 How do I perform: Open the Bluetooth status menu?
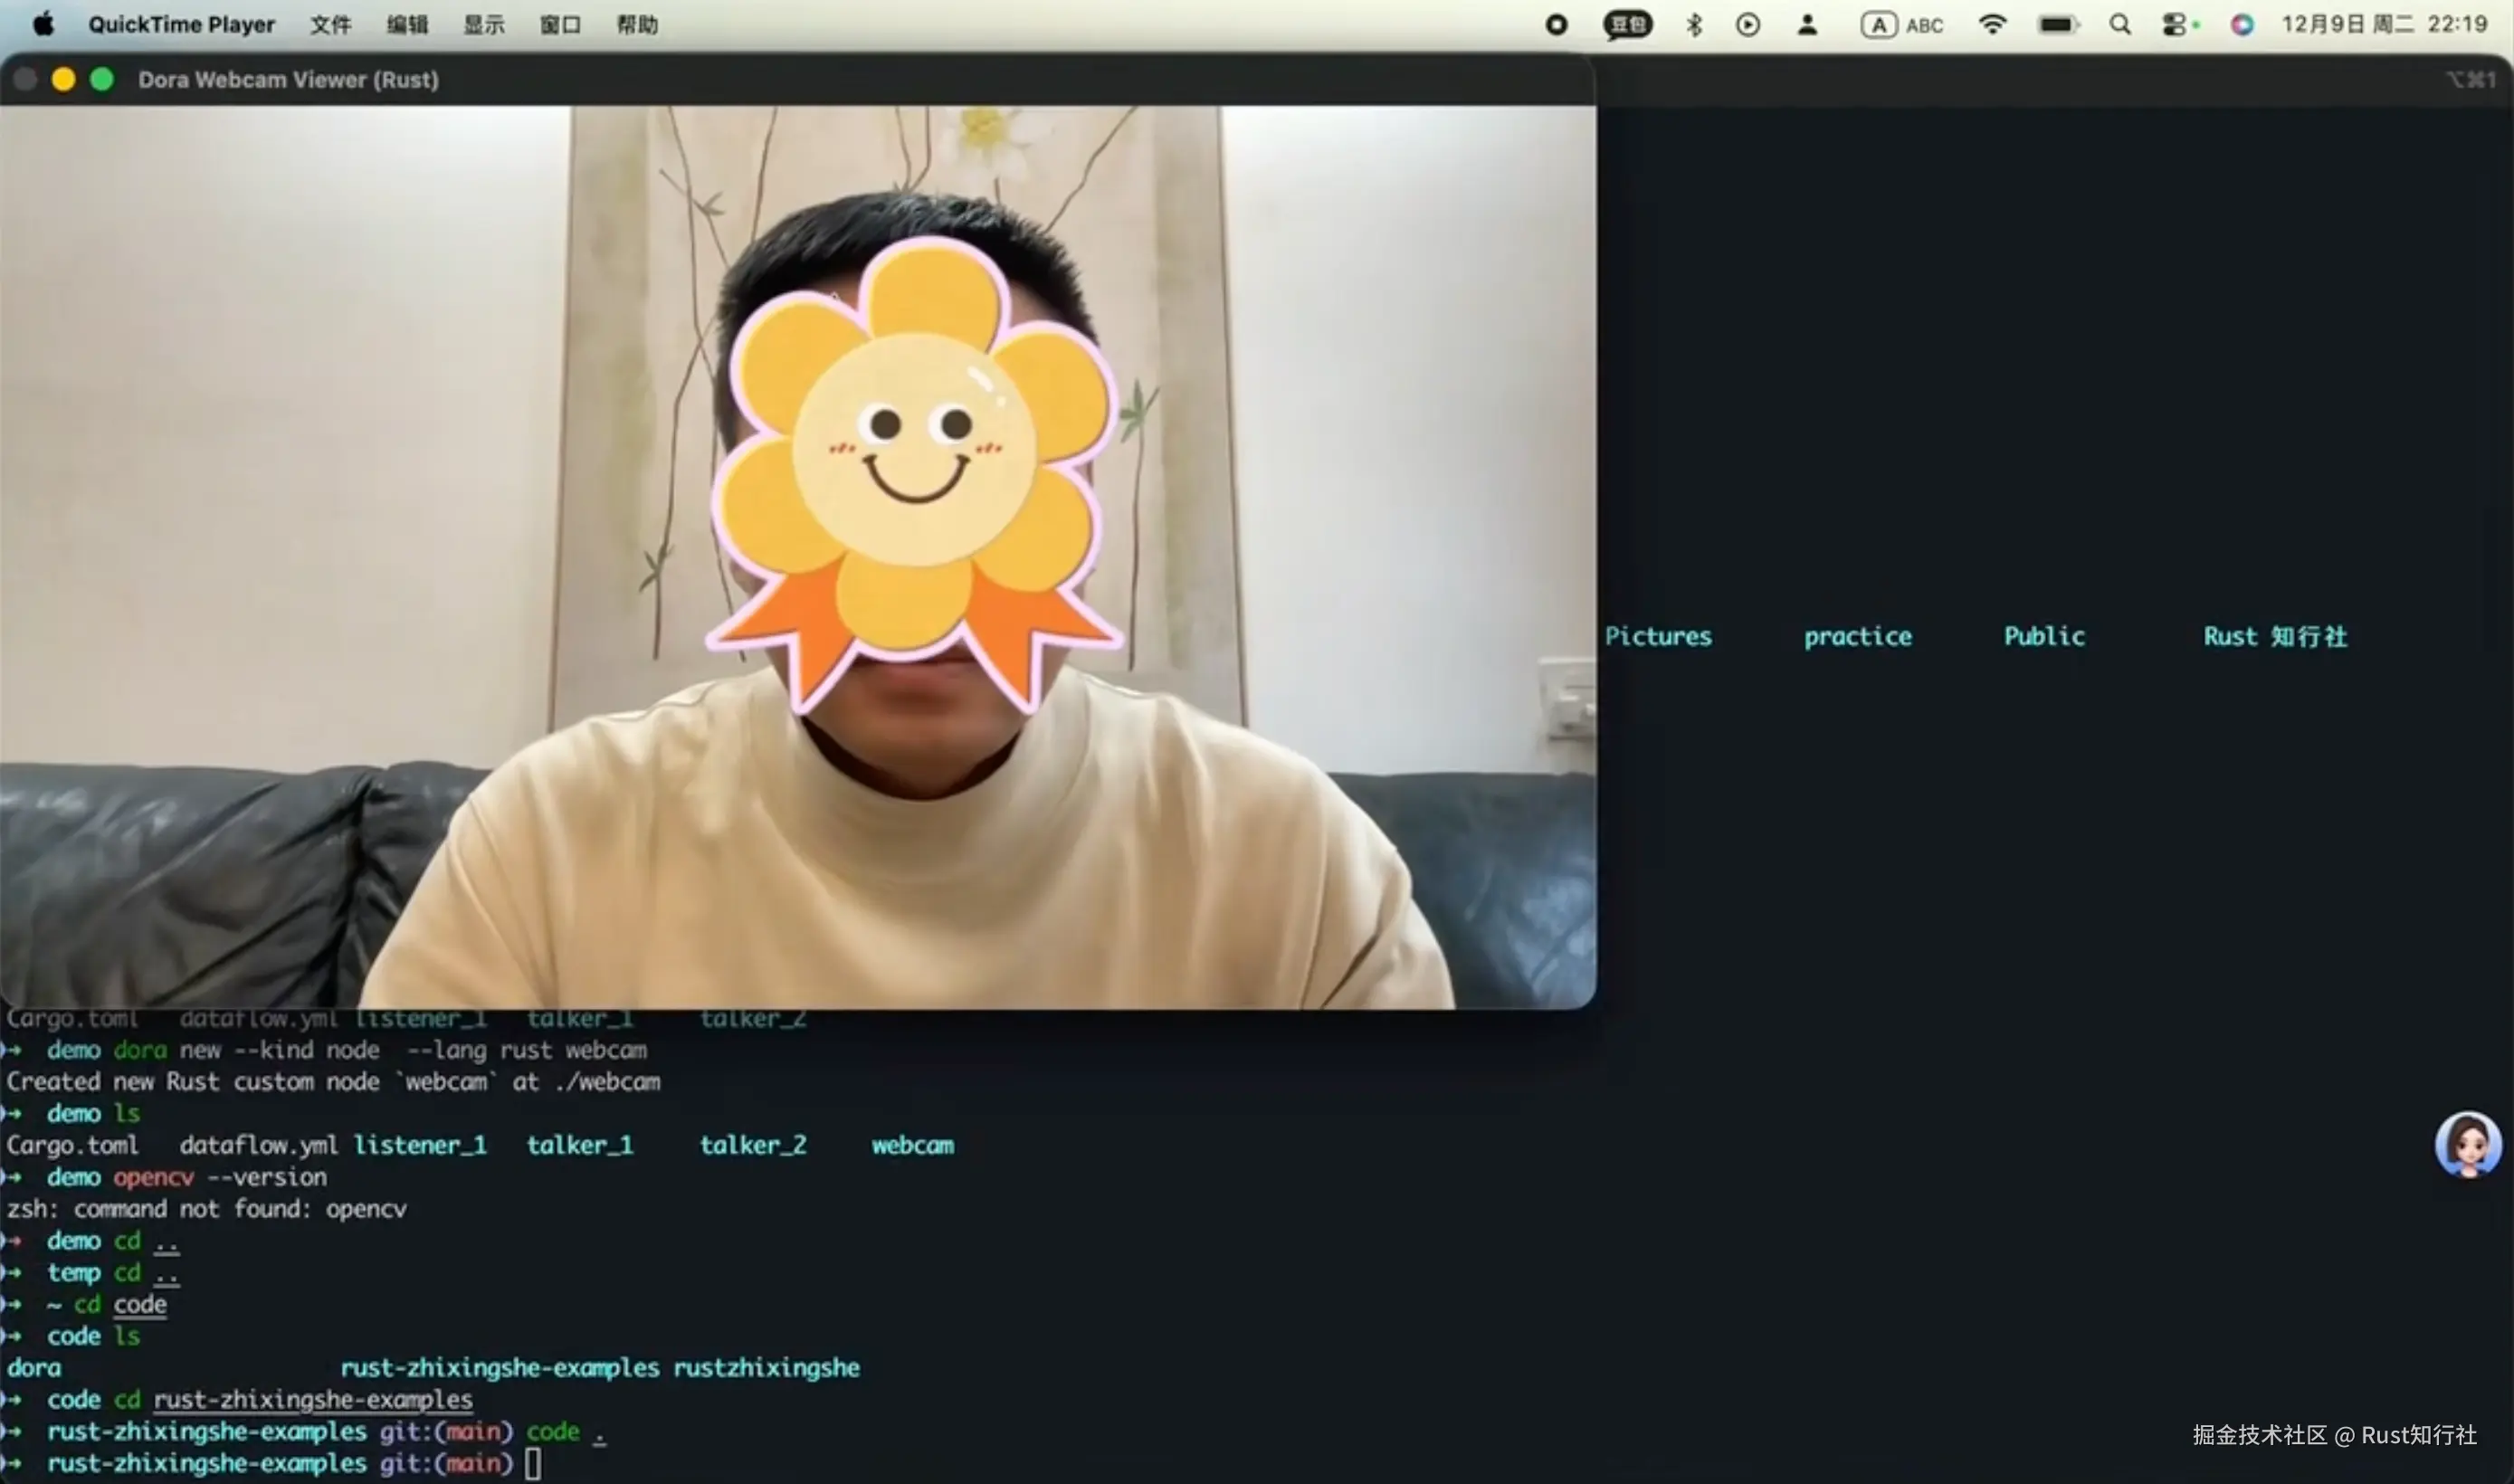coord(1693,25)
